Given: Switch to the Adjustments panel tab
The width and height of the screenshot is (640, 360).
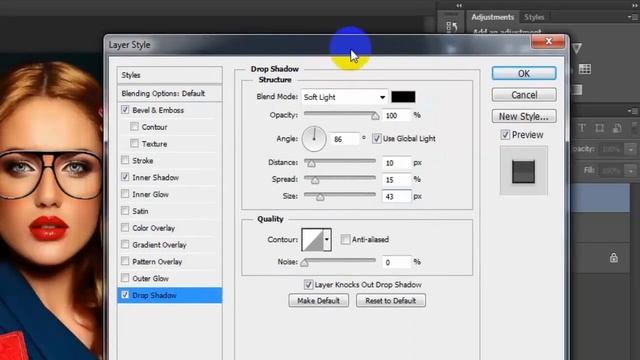Looking at the screenshot, I should coord(492,17).
